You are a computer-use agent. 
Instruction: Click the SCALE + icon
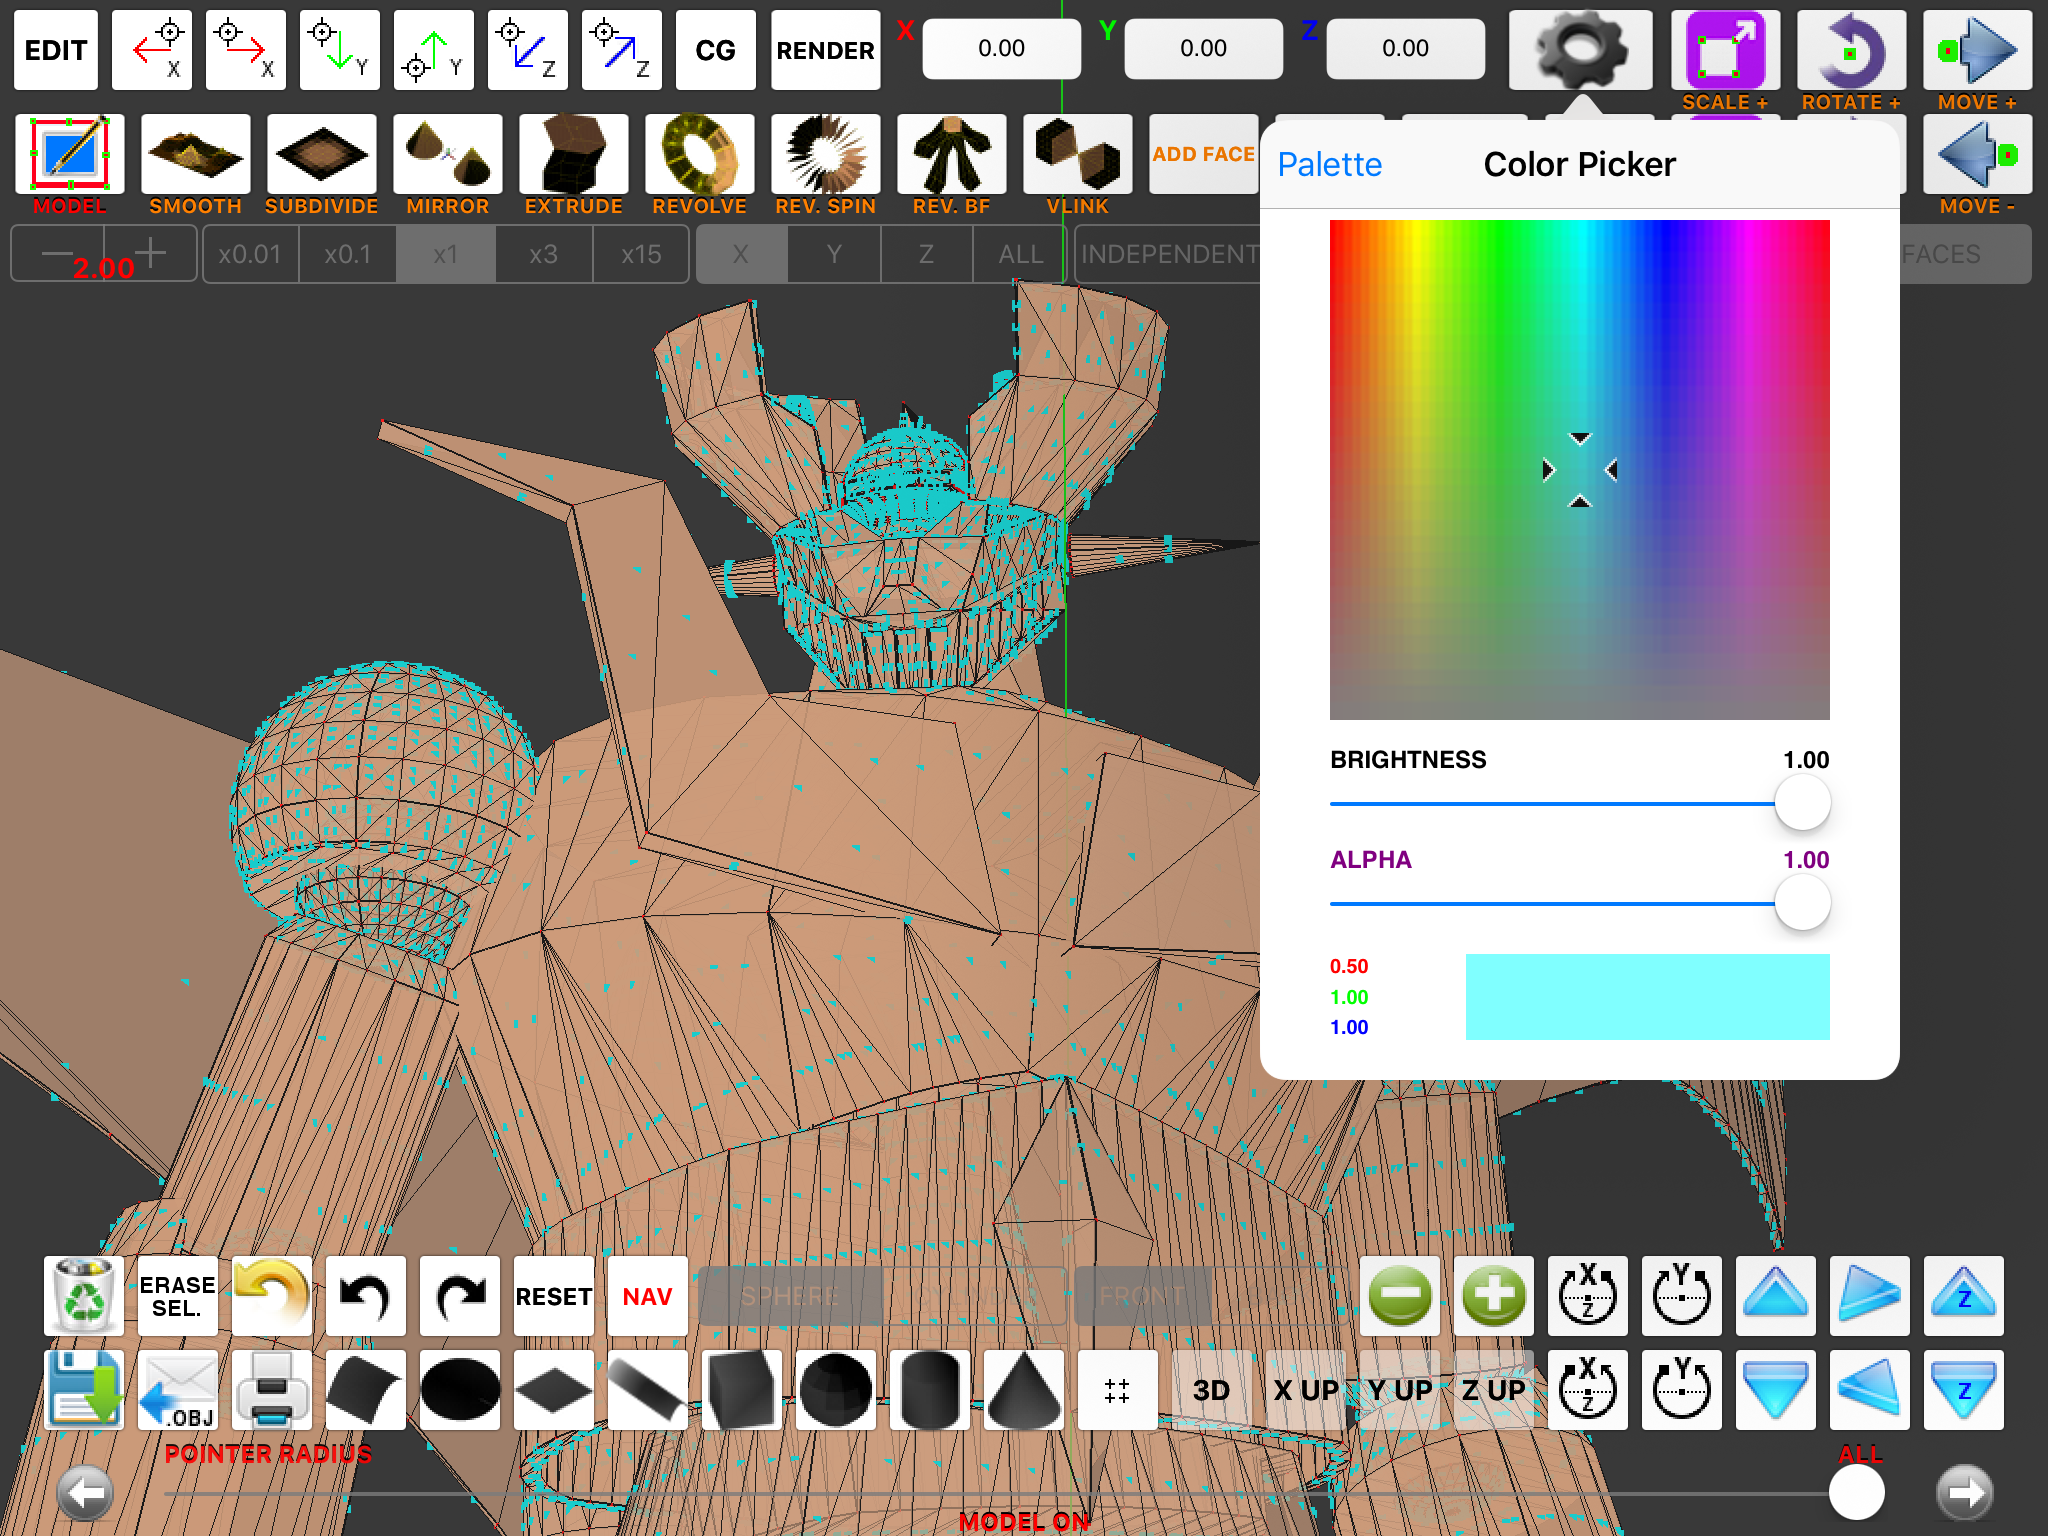(x=1725, y=50)
